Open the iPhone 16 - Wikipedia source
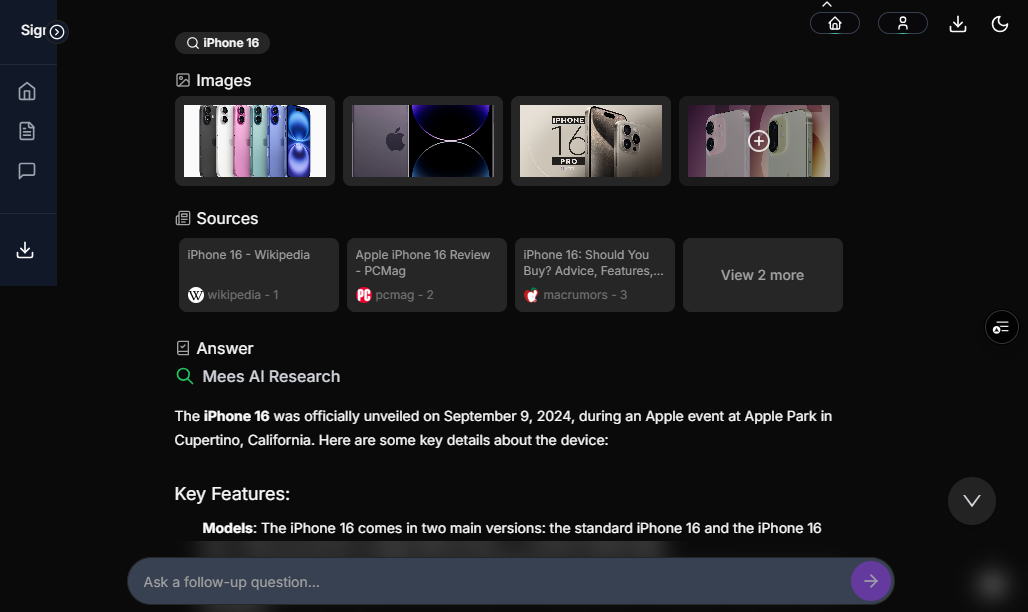1028x612 pixels. pos(259,275)
